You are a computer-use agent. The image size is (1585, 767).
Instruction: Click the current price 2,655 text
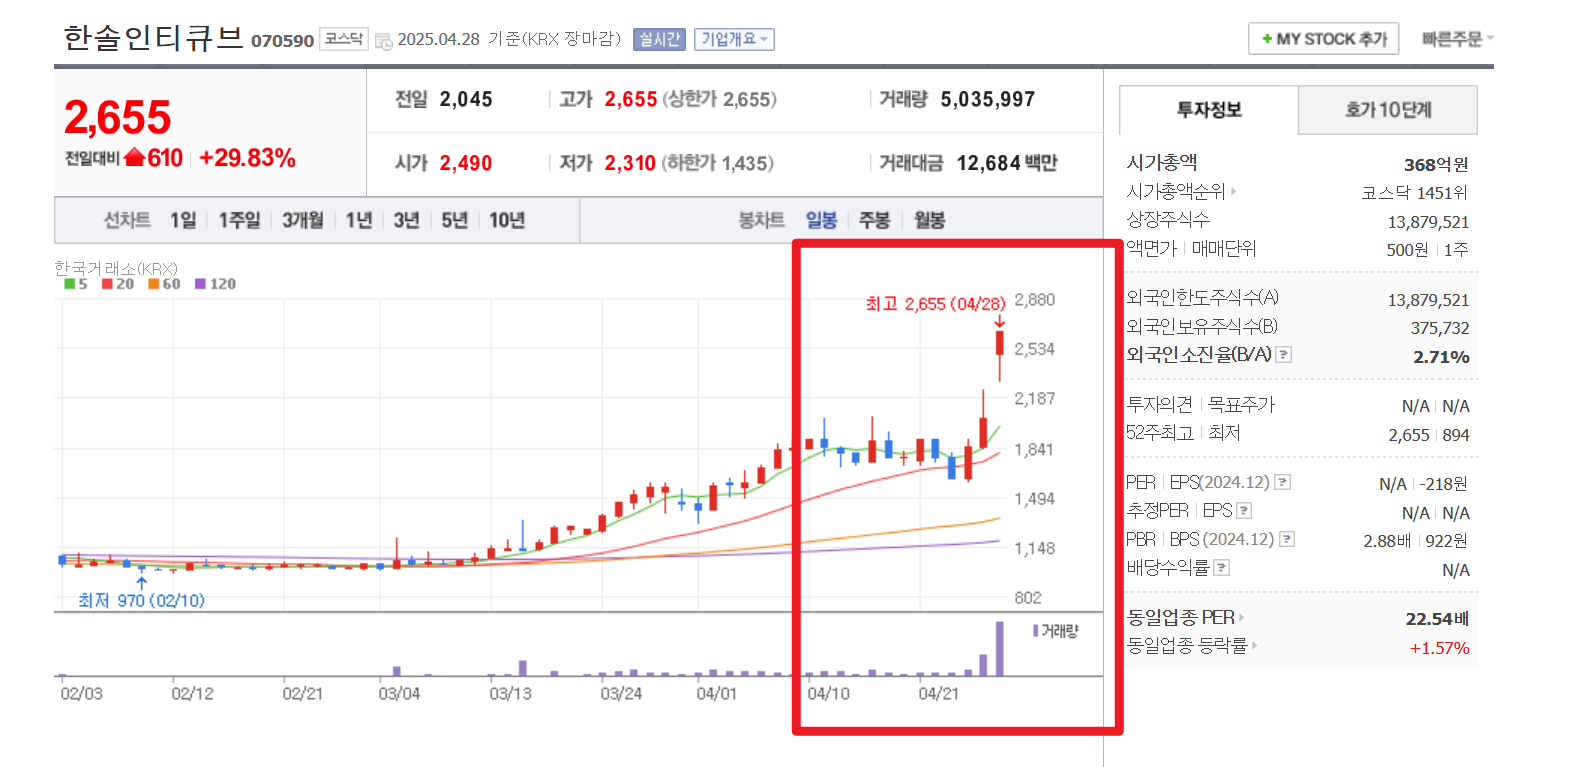(x=118, y=118)
